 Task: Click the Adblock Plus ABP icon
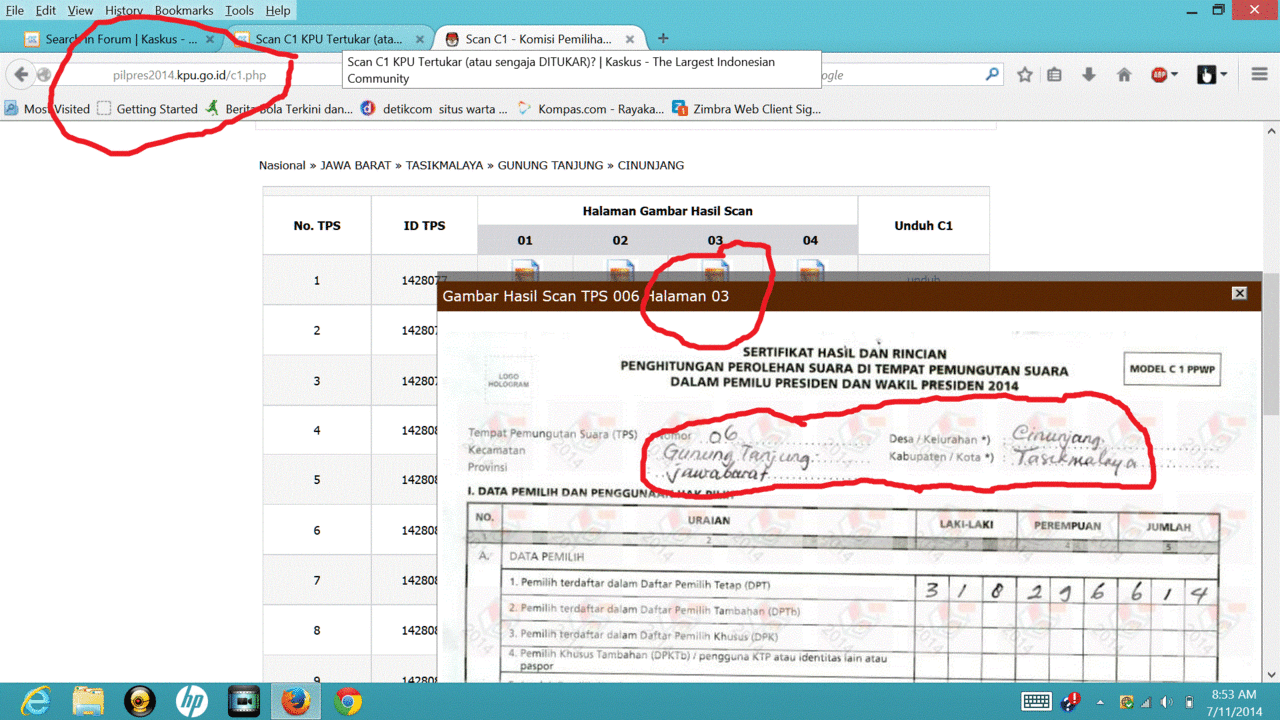pyautogui.click(x=1159, y=75)
